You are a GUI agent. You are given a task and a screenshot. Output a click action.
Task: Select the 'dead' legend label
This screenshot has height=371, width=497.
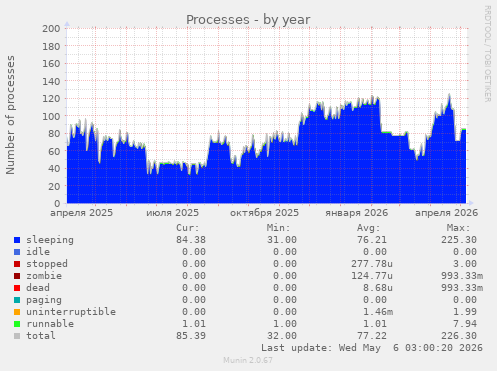point(38,288)
